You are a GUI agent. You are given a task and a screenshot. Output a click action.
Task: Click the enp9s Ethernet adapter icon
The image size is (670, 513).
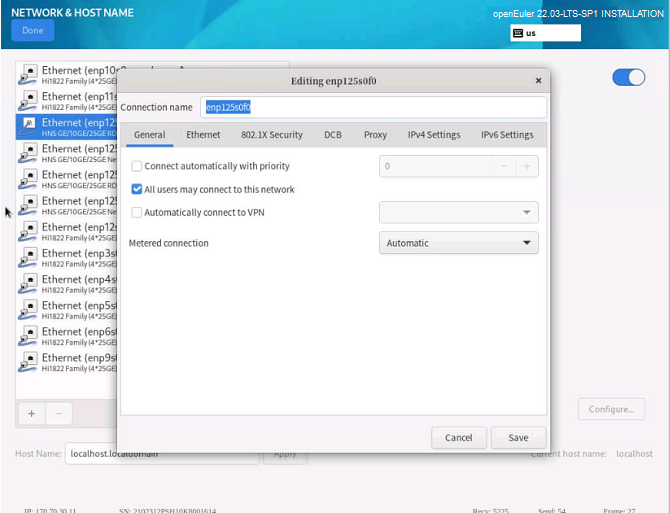tap(29, 362)
